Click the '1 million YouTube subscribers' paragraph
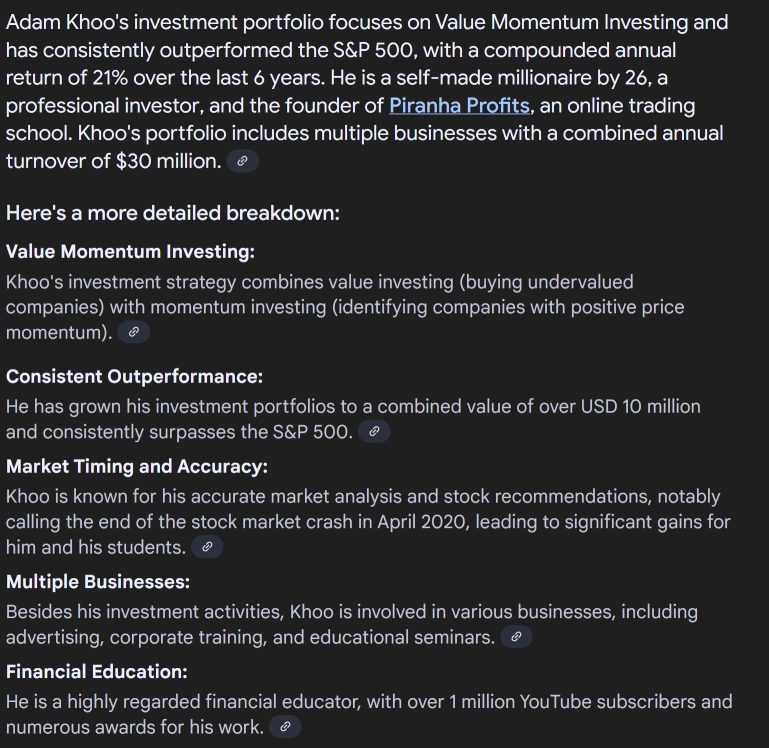The height and width of the screenshot is (748, 769). 369,714
